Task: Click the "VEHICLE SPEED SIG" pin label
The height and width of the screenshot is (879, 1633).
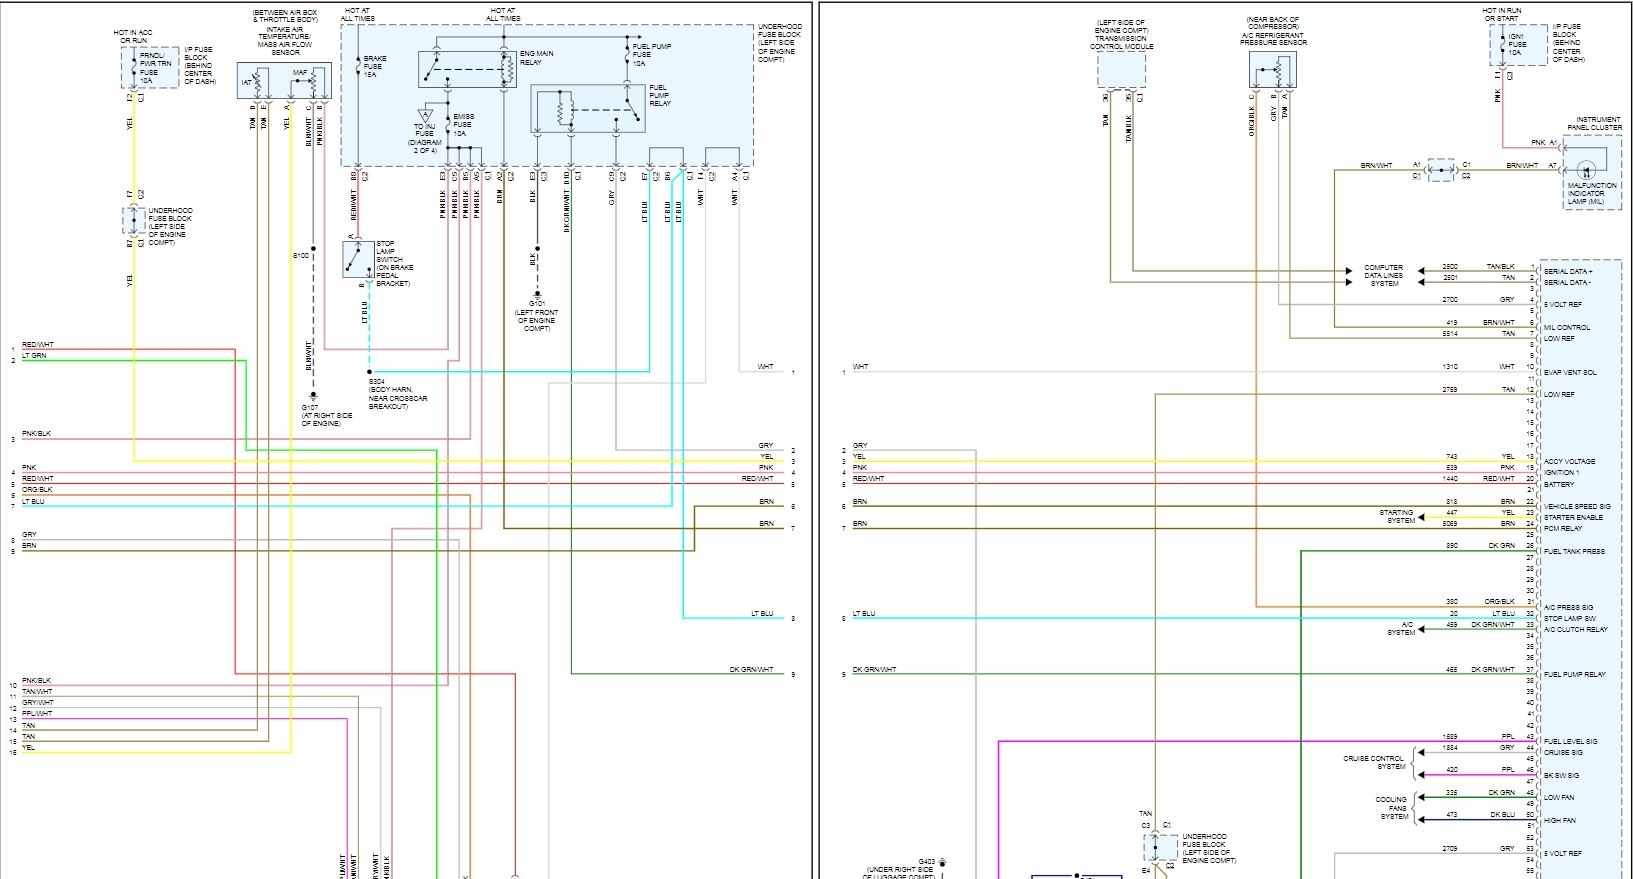Action: point(1577,507)
